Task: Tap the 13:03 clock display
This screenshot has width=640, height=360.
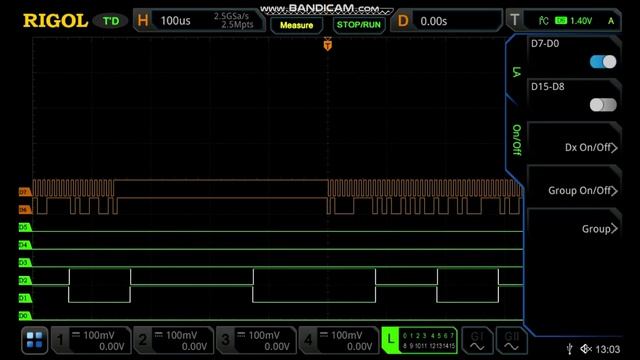Action: (608, 349)
